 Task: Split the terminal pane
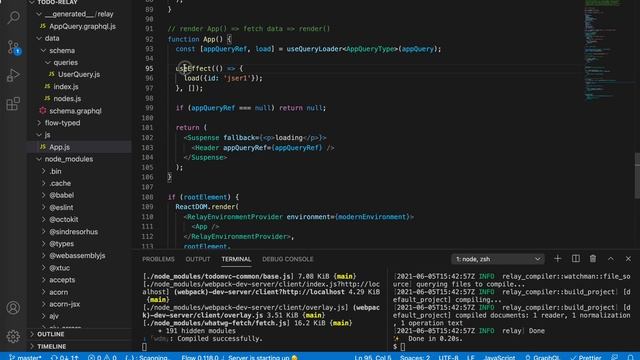[x=576, y=259]
